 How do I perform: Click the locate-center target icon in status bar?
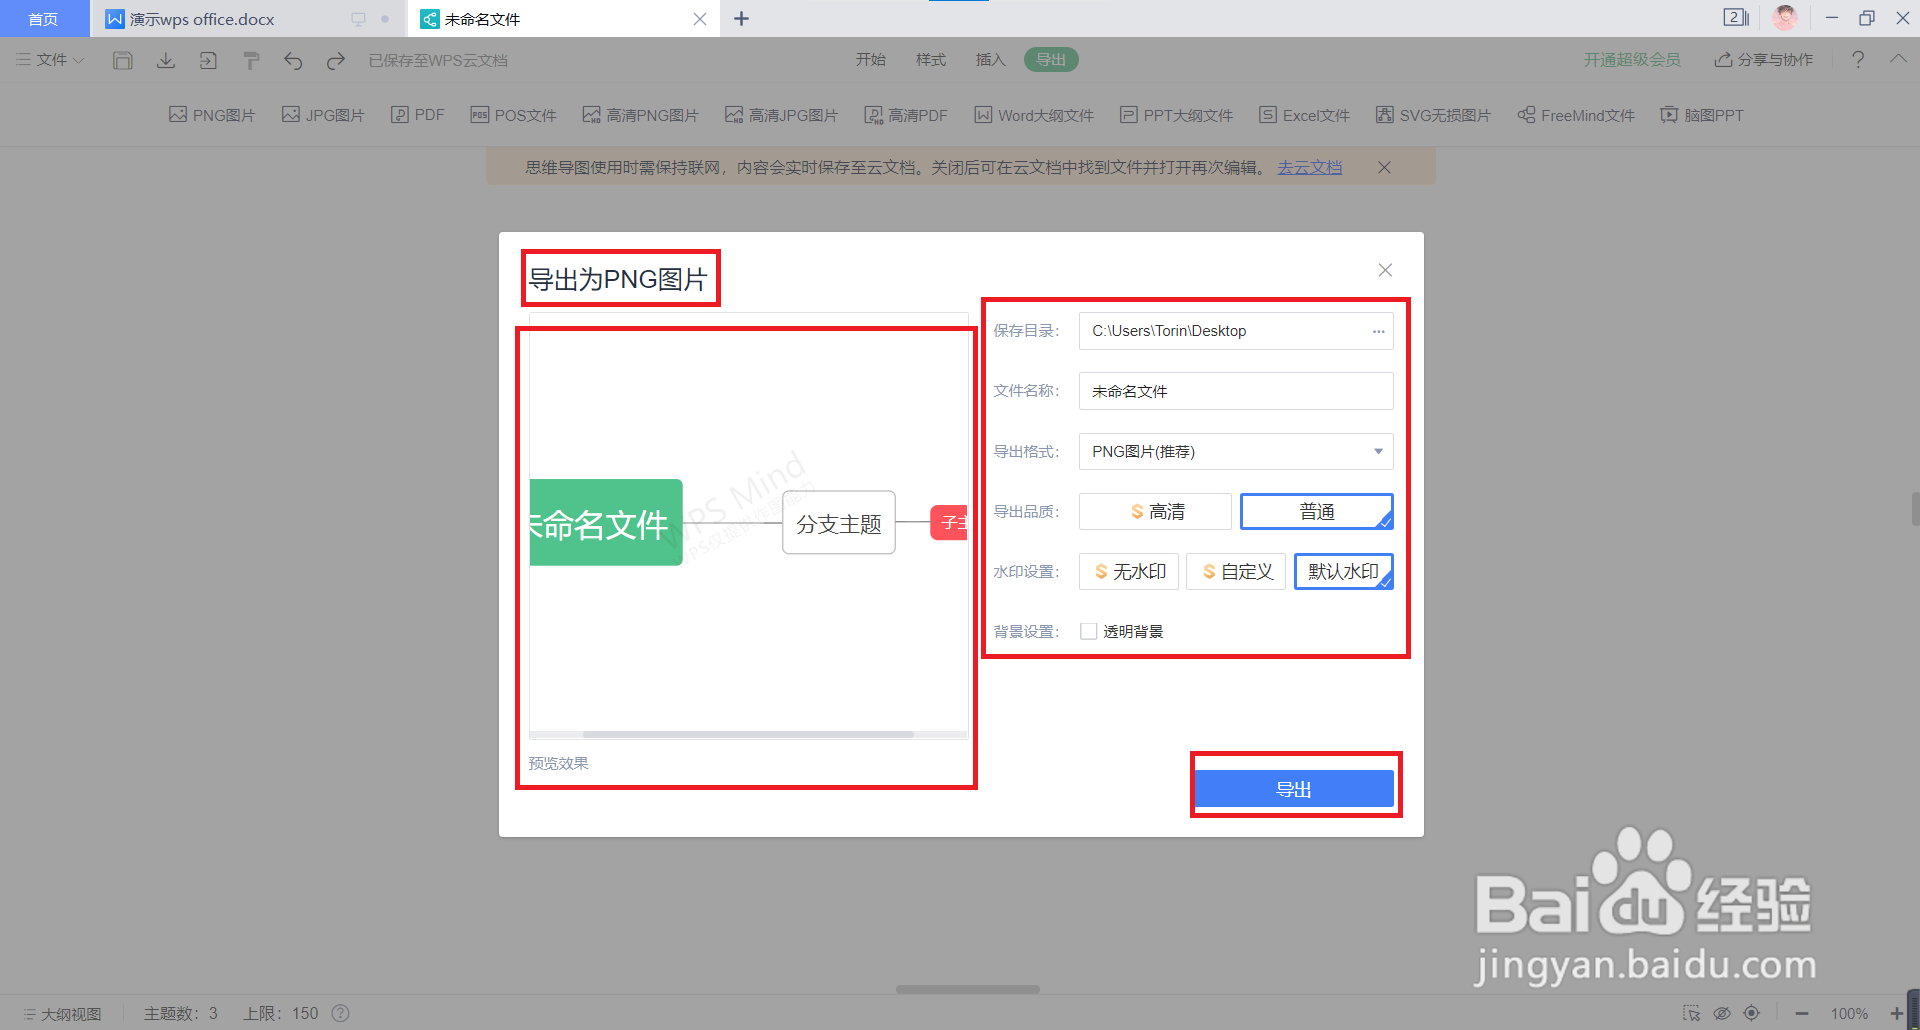coord(1751,1013)
